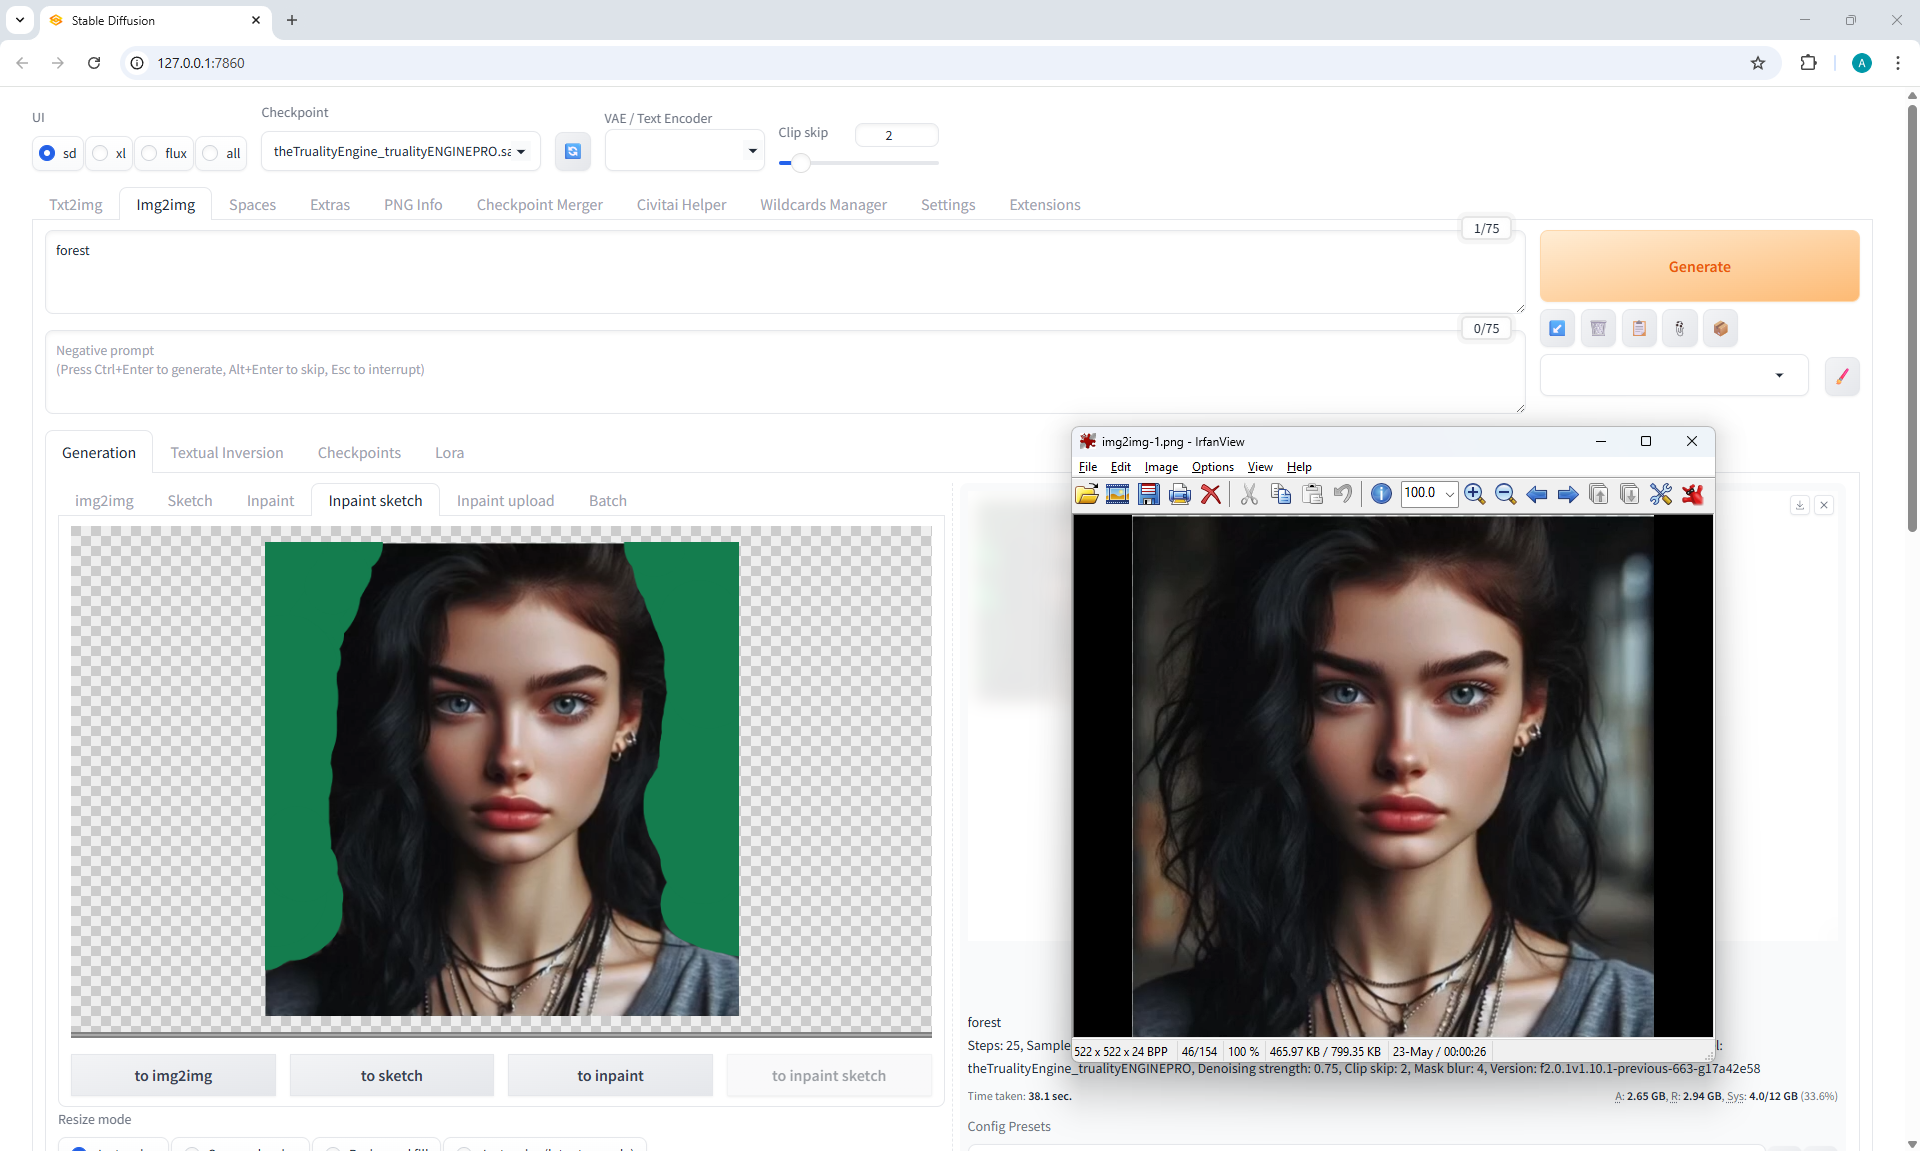Image resolution: width=1920 pixels, height=1151 pixels.
Task: Open the IrfanView zoom percentage dropdown
Action: (x=1449, y=494)
